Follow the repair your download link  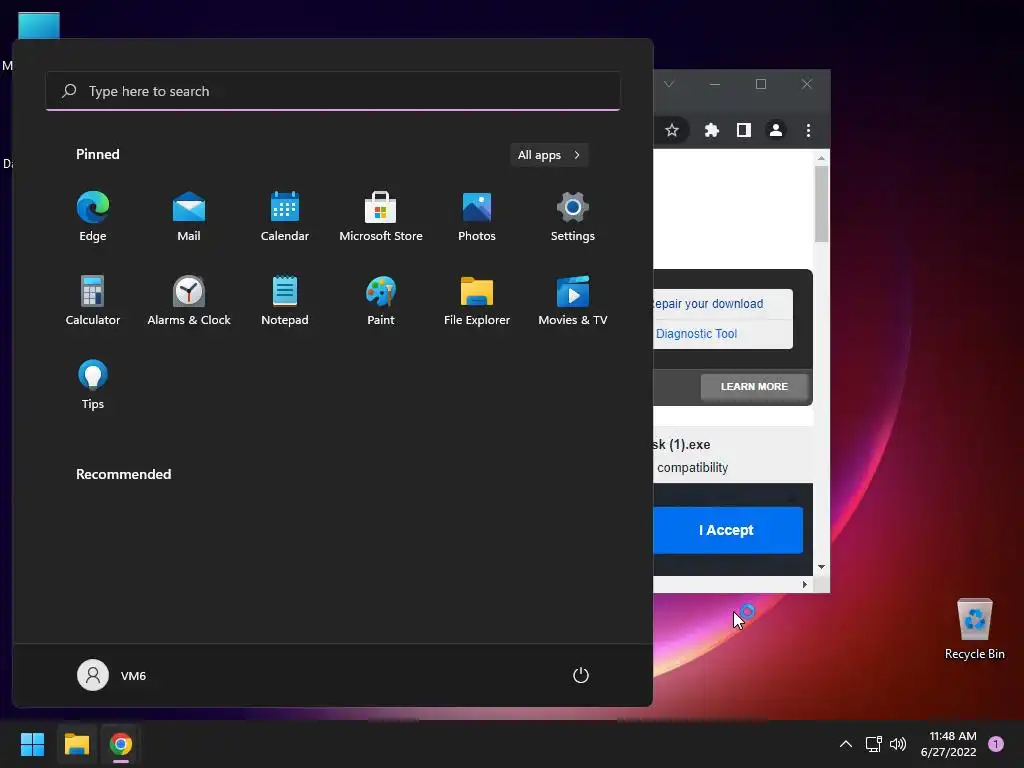(x=708, y=304)
